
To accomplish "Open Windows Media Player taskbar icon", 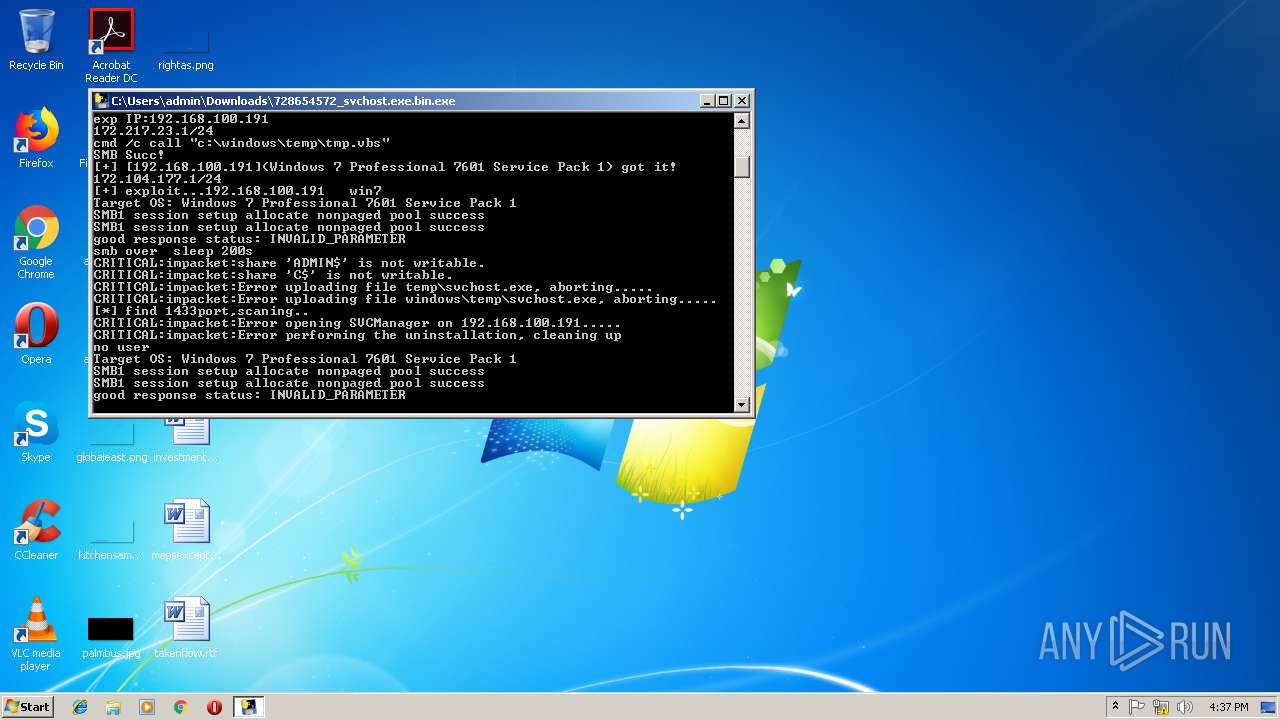I will coord(147,707).
